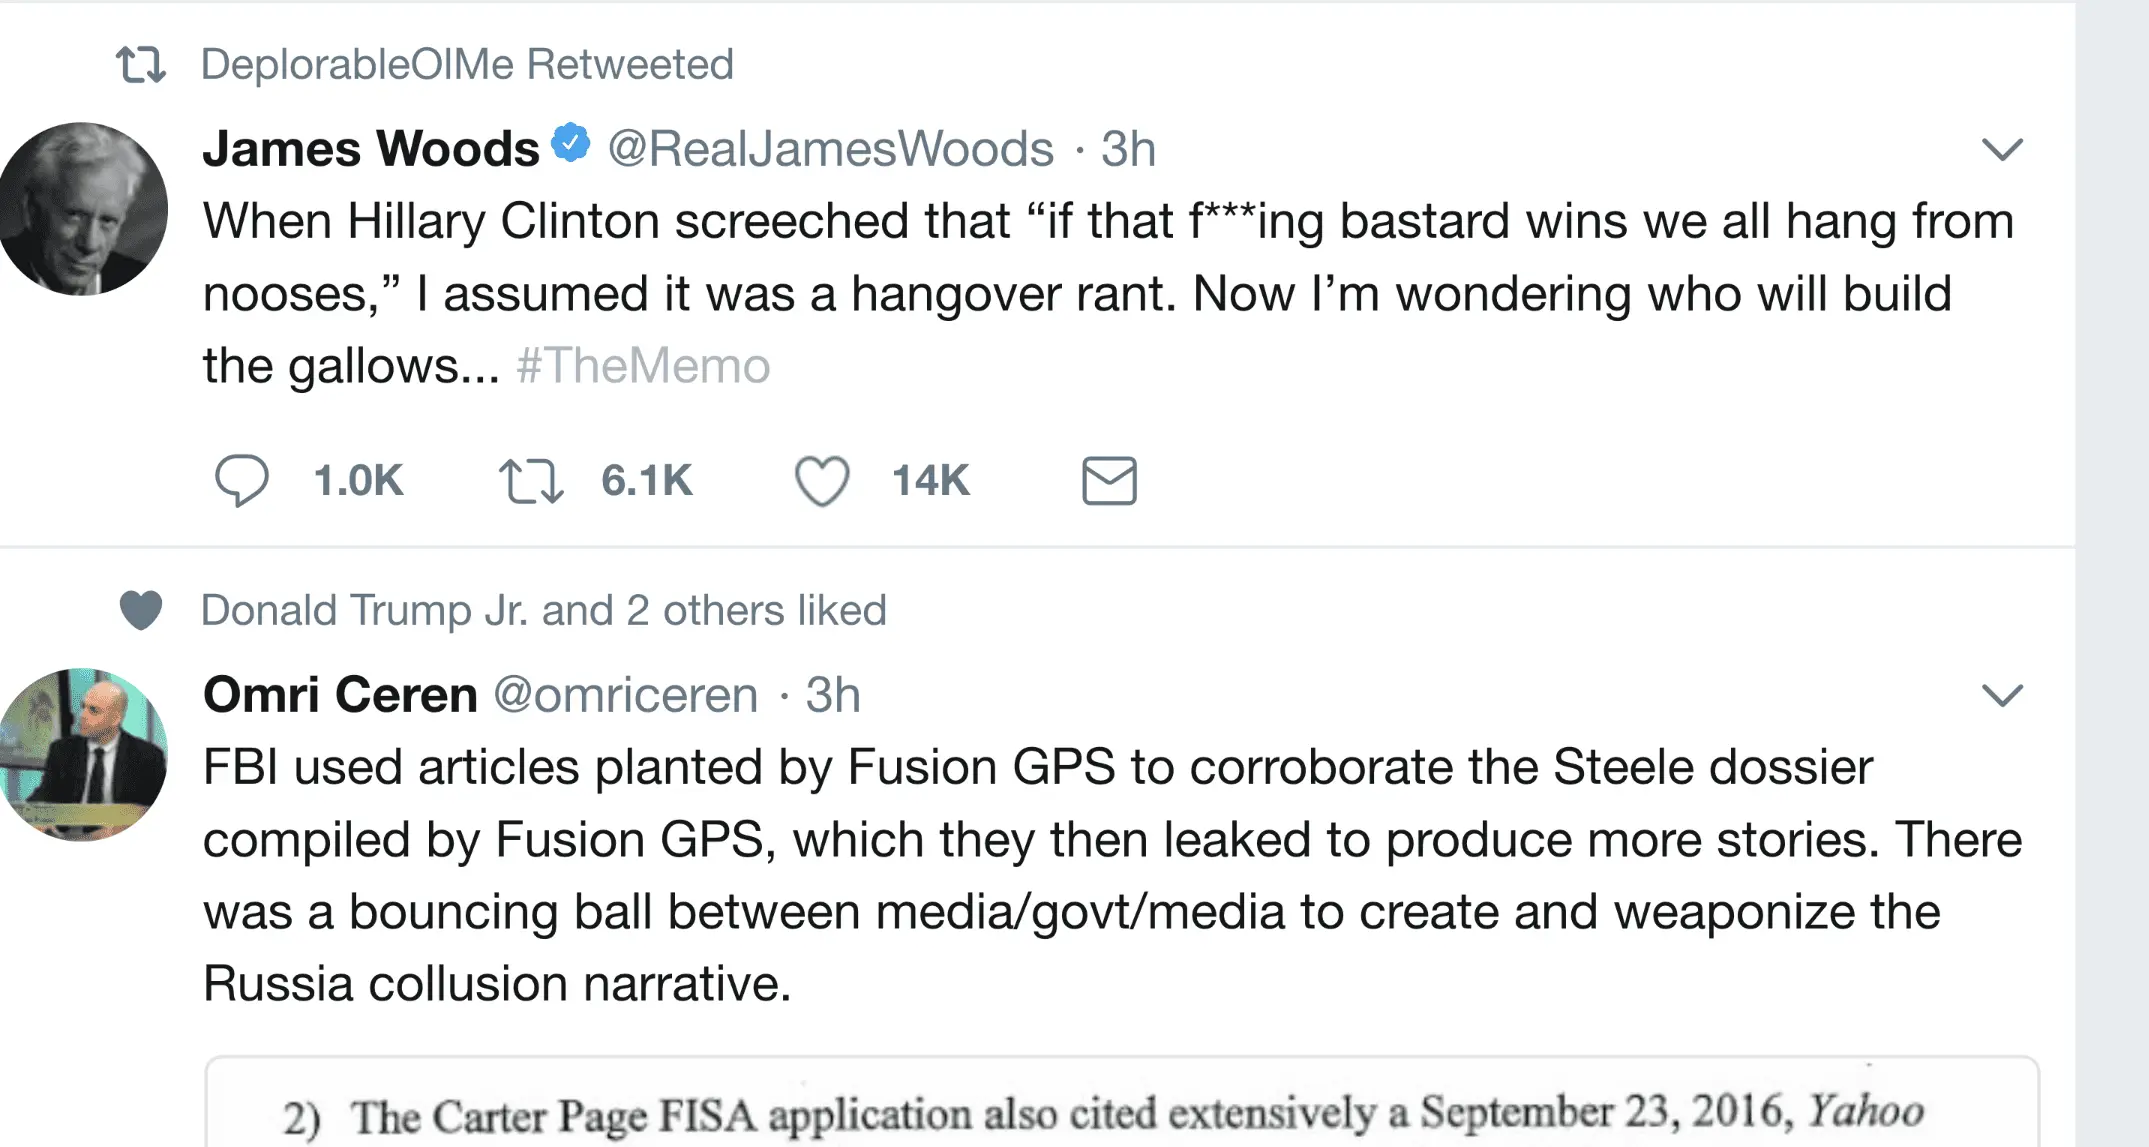Expand the James Woods tweet options chevron
This screenshot has height=1147, width=2149.
[x=2002, y=150]
